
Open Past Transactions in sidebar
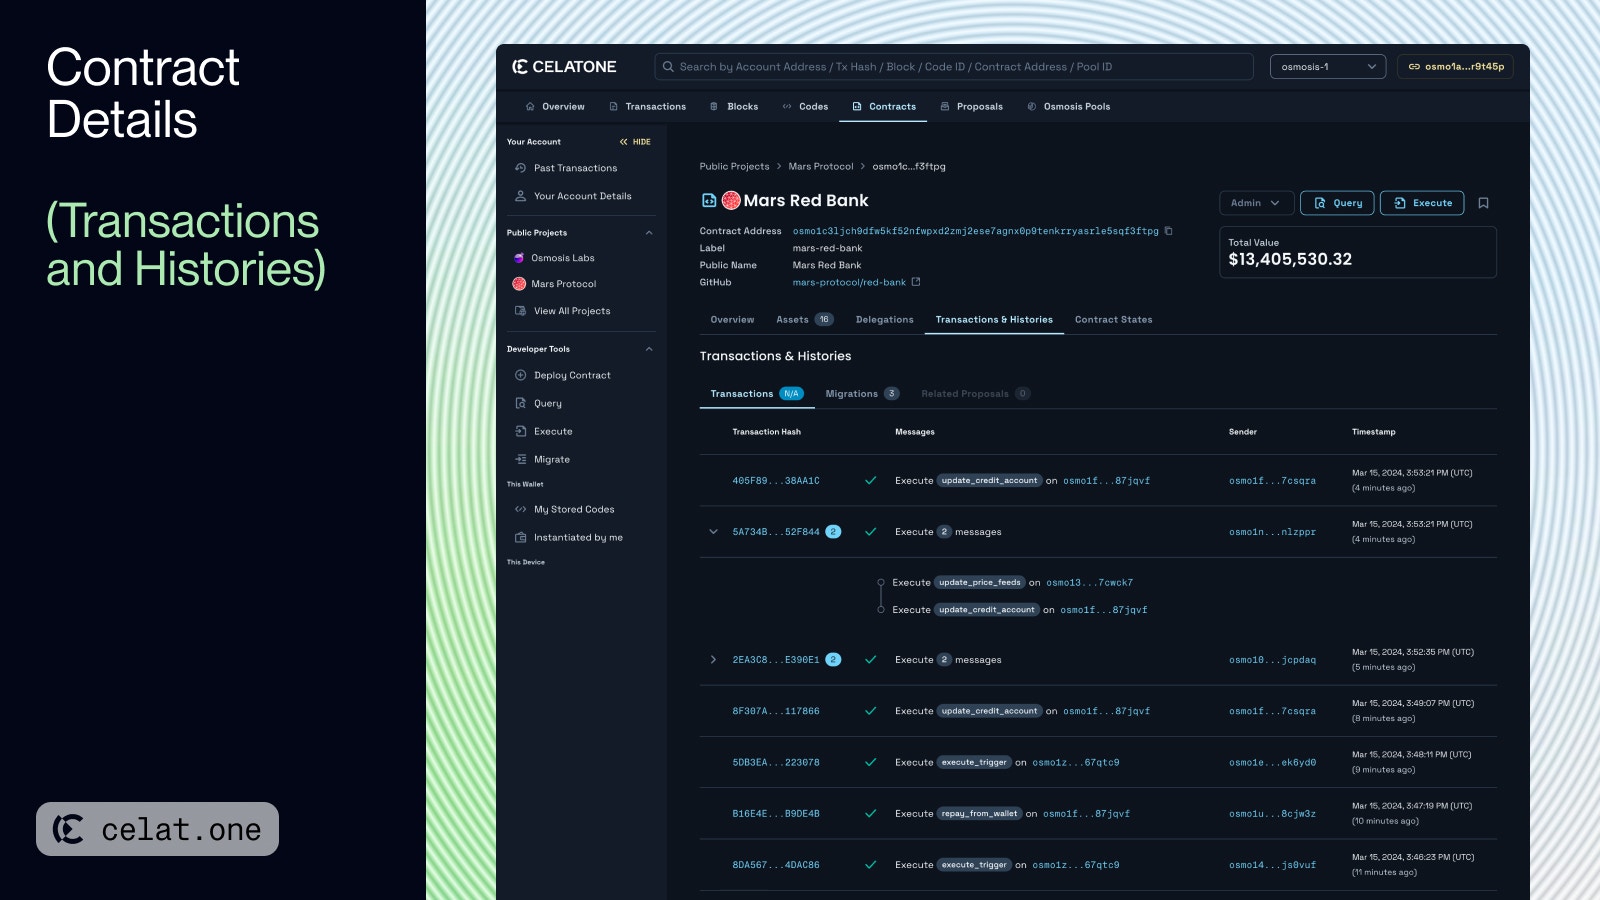coord(575,168)
